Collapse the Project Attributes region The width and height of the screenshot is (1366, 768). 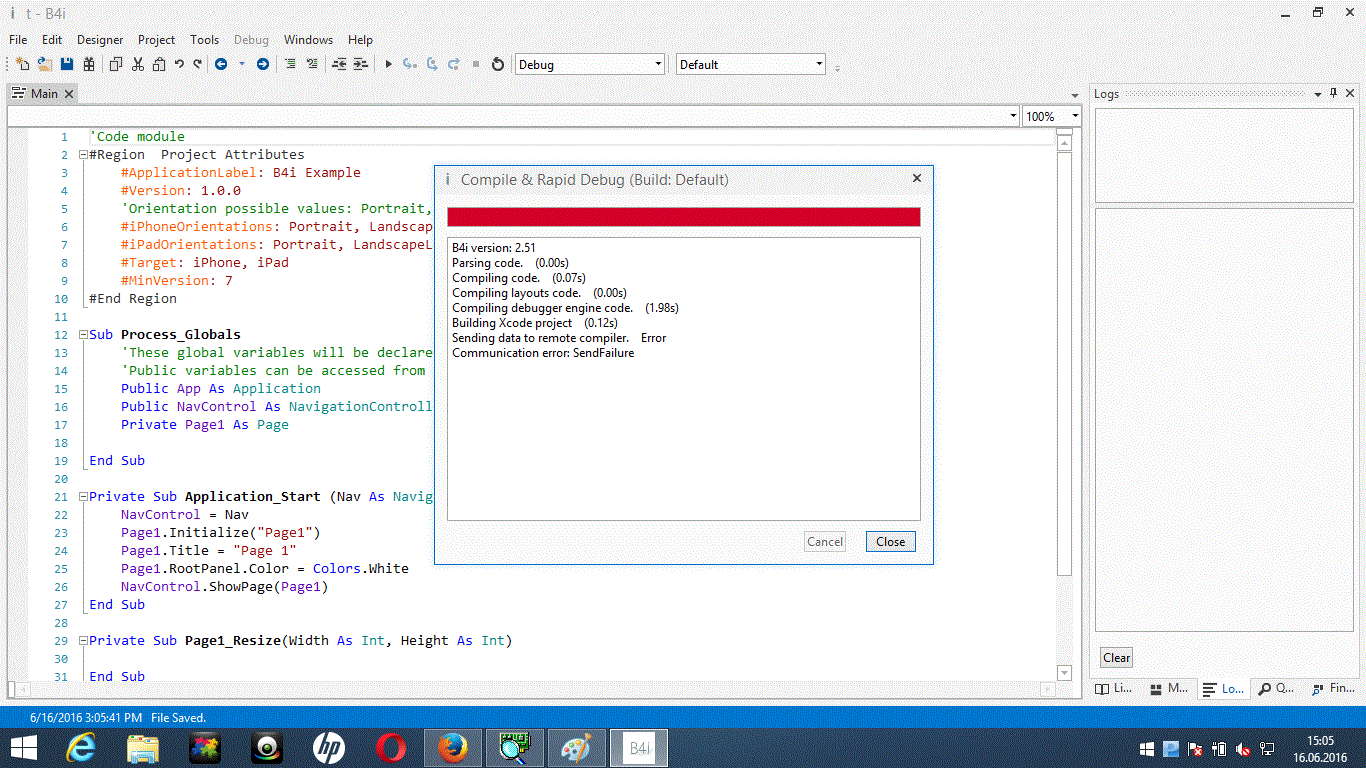pos(81,155)
